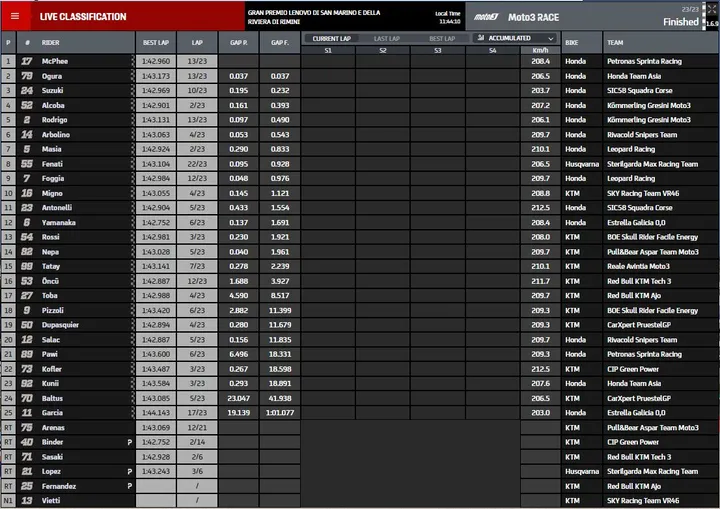
Task: Click Antonelli's top speed 212.5
Action: click(x=540, y=208)
